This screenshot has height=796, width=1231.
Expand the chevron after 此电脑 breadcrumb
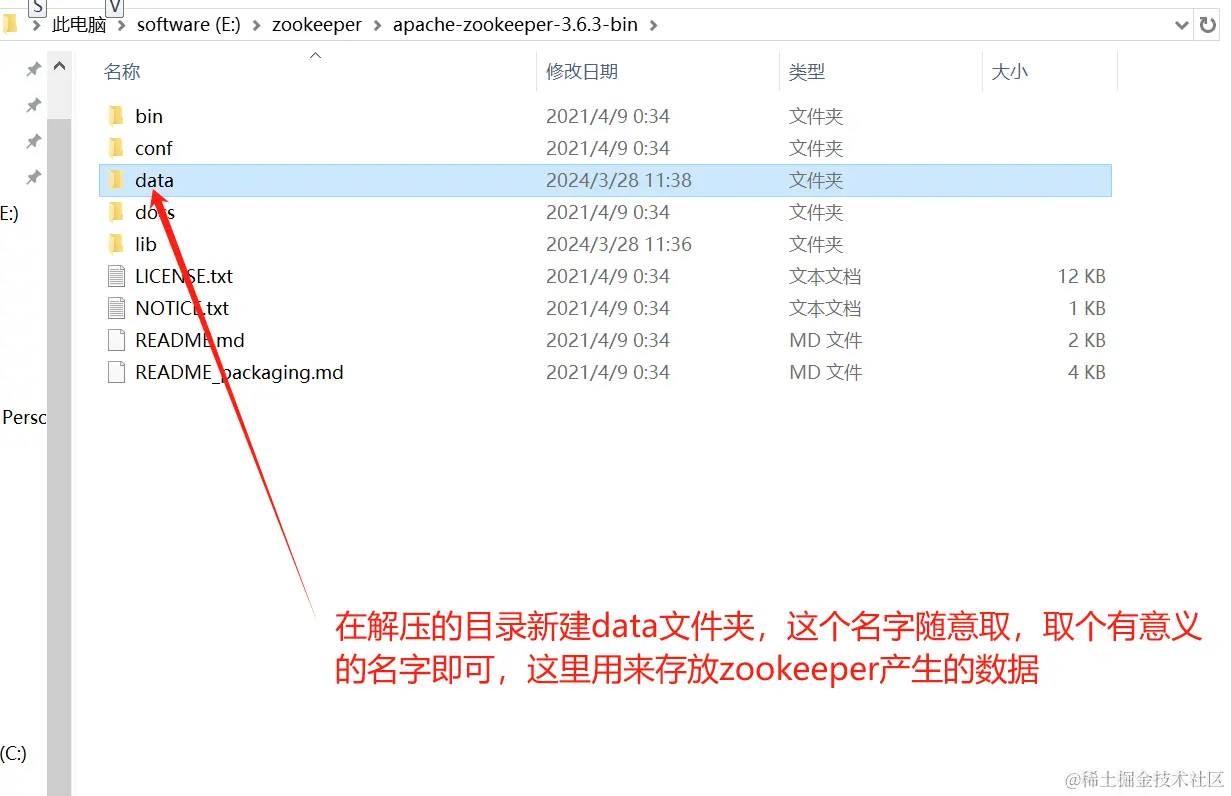(121, 25)
